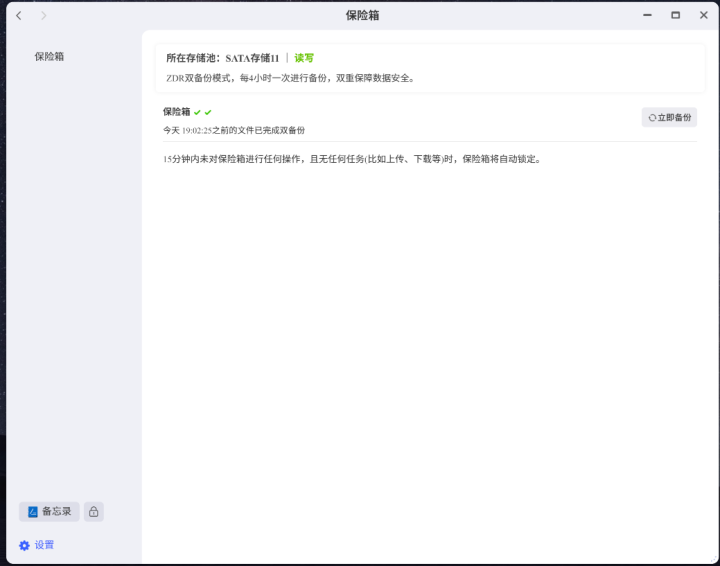Image resolution: width=720 pixels, height=566 pixels.
Task: Click the ZDR双备份模式 description text
Action: 290,77
